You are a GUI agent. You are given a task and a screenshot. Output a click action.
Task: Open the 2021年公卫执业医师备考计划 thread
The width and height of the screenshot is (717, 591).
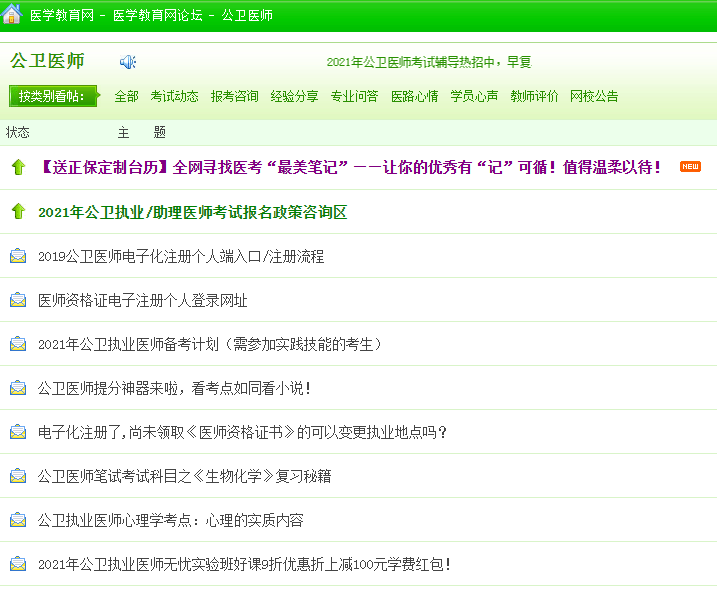[x=210, y=344]
